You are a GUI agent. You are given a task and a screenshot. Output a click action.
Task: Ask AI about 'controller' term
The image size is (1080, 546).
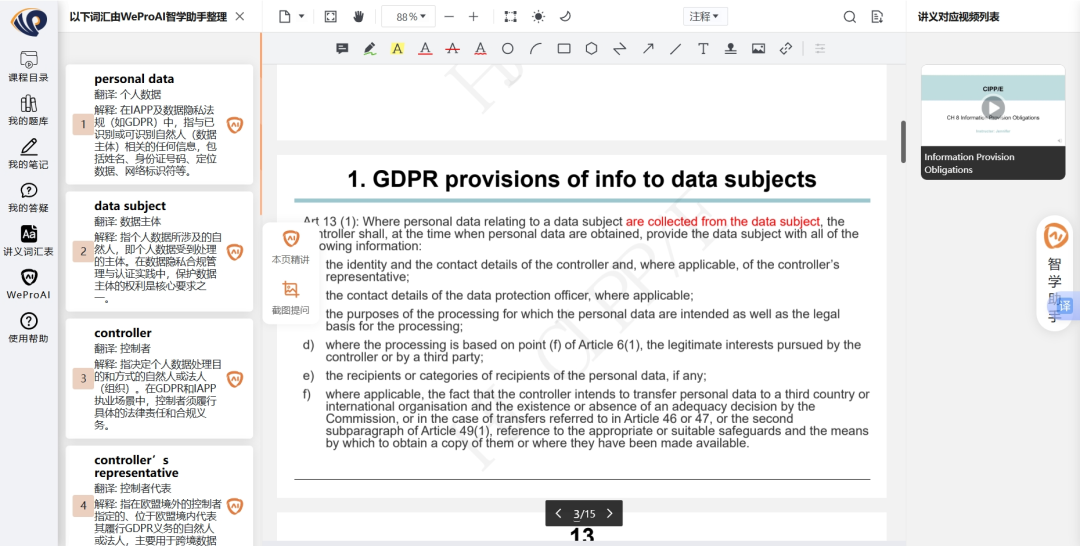click(x=235, y=379)
